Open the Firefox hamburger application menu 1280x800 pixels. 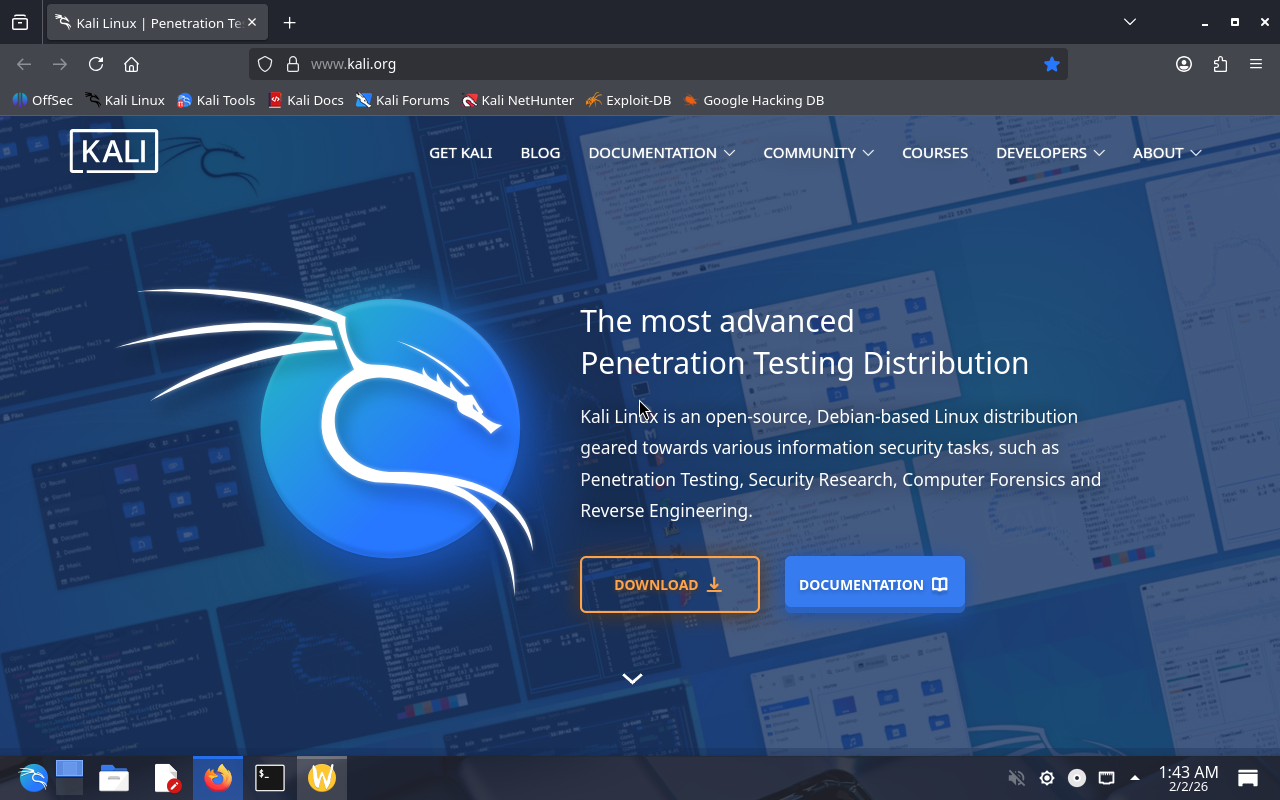(1256, 64)
